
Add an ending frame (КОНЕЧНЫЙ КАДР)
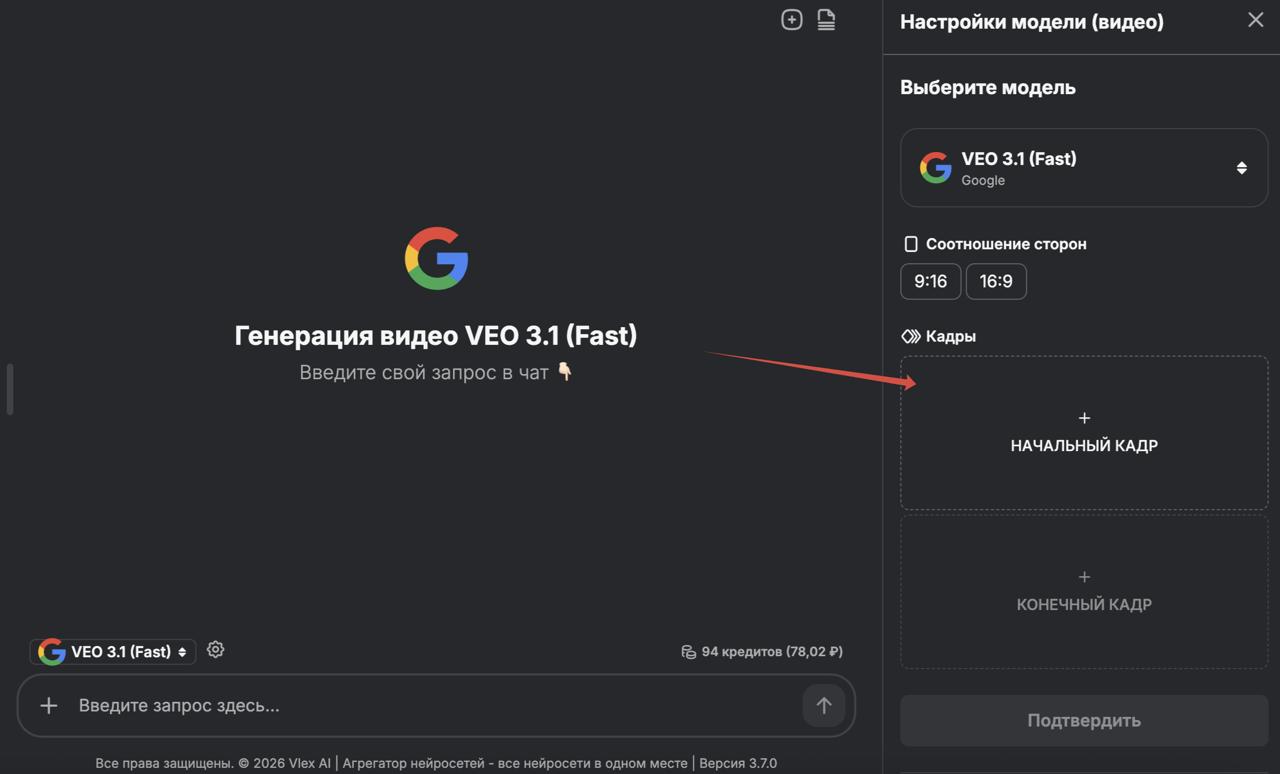1084,592
